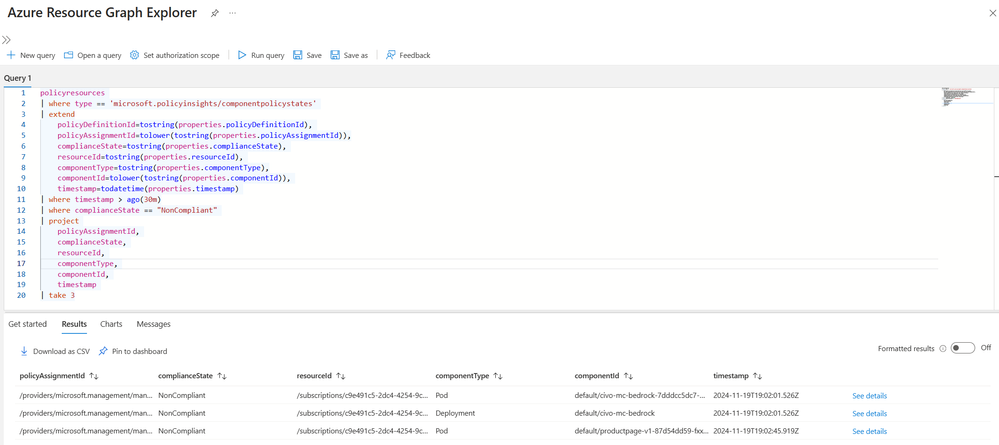Screen dimensions: 999x445
Task: Click line number 17 in the editor gutter
Action: 22,263
